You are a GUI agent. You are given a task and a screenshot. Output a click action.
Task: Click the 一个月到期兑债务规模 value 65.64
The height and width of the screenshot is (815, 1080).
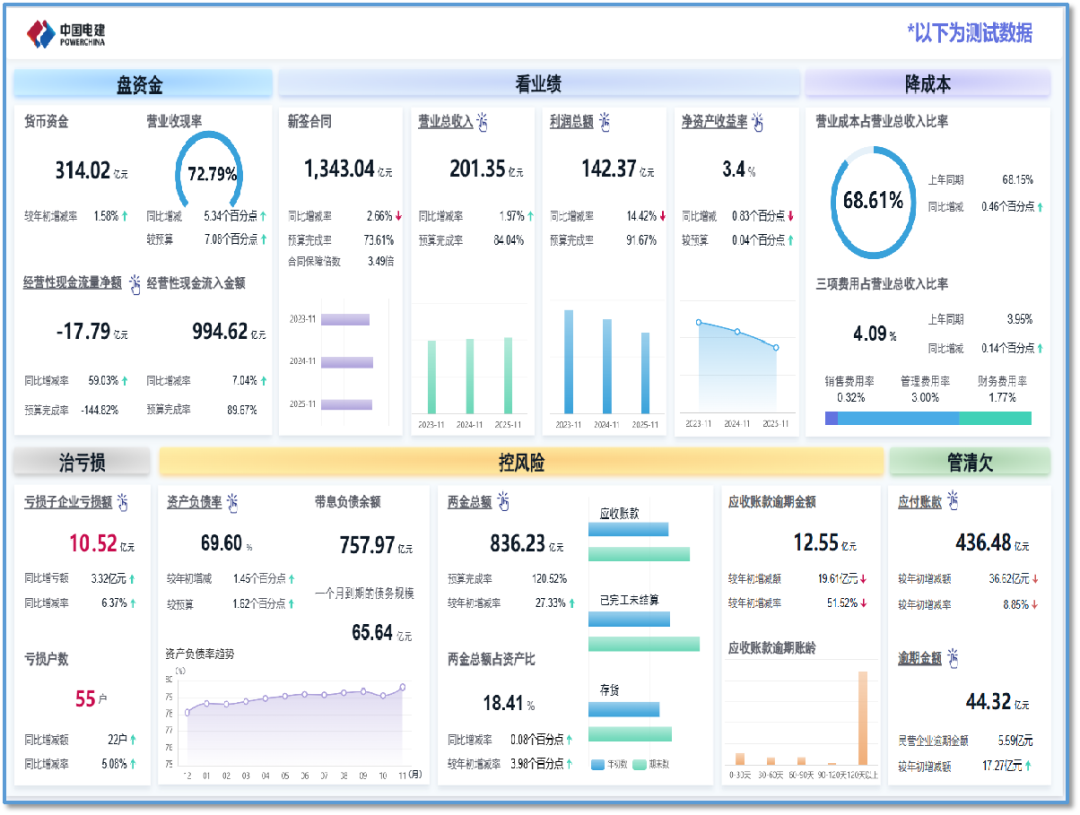pos(372,632)
